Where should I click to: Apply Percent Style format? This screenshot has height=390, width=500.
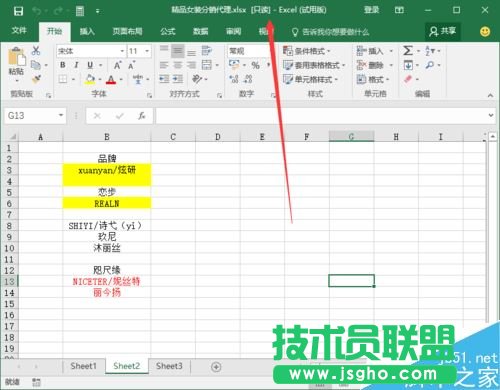(x=256, y=65)
